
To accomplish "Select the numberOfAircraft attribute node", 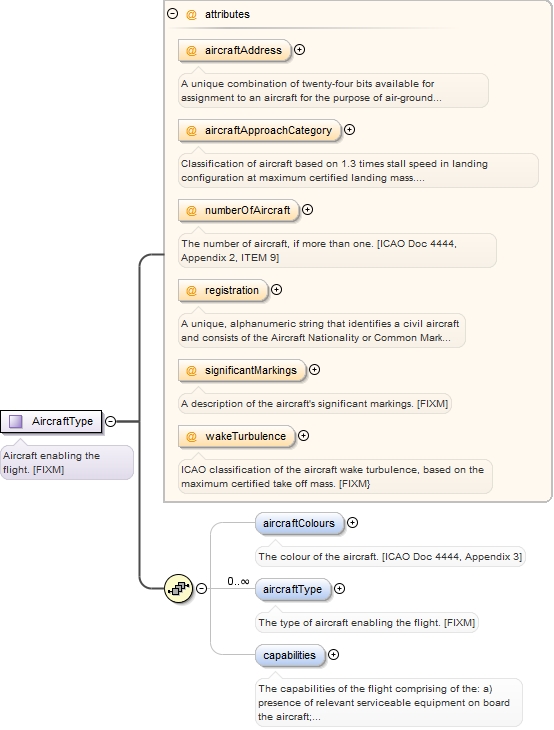I will coord(238,210).
